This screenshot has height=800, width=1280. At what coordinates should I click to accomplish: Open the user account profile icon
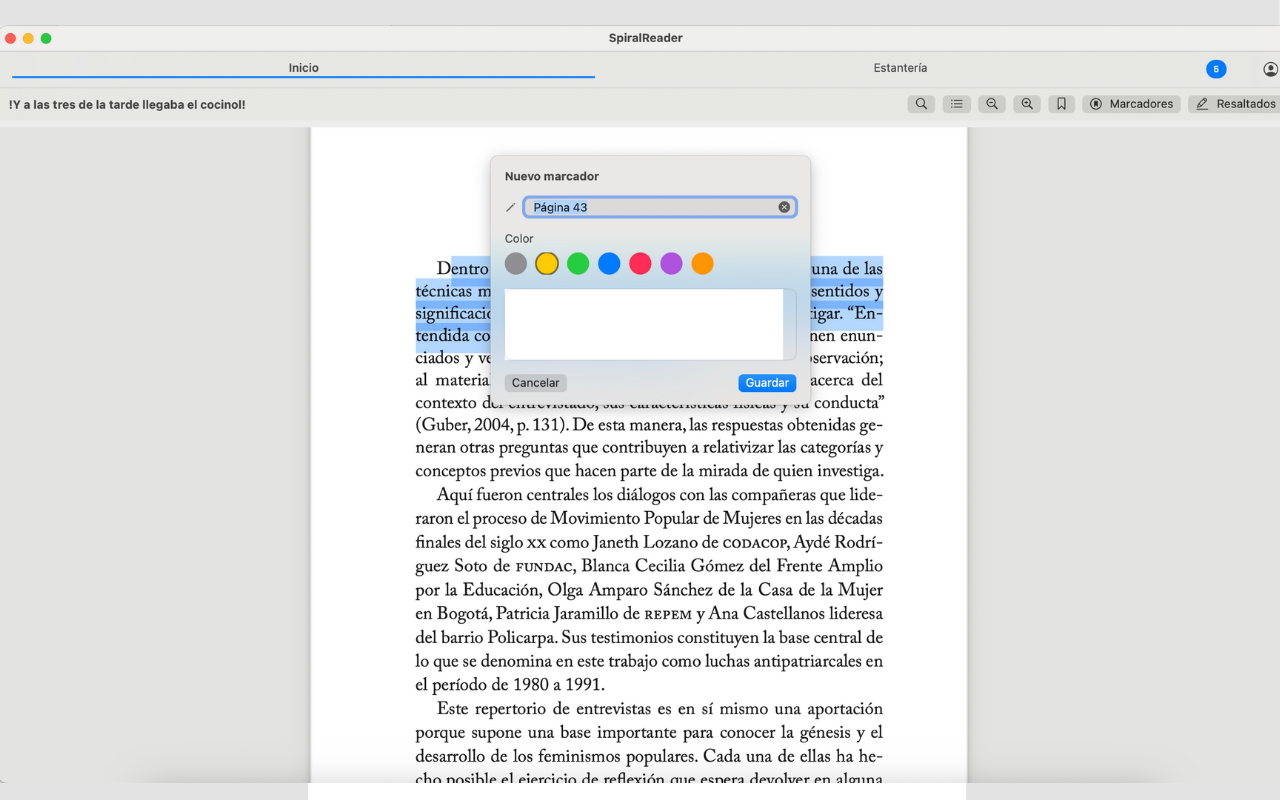(x=1270, y=69)
